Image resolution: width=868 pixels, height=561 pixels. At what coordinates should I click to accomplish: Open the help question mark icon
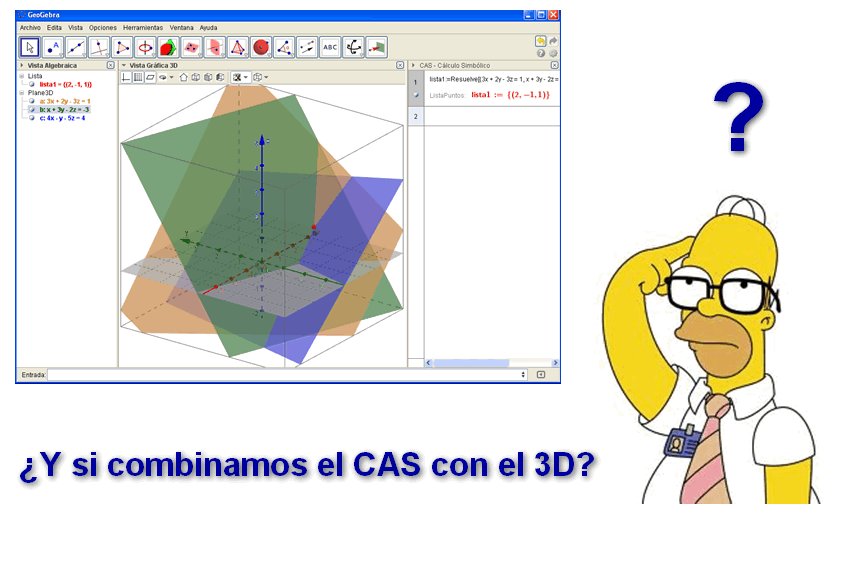541,53
